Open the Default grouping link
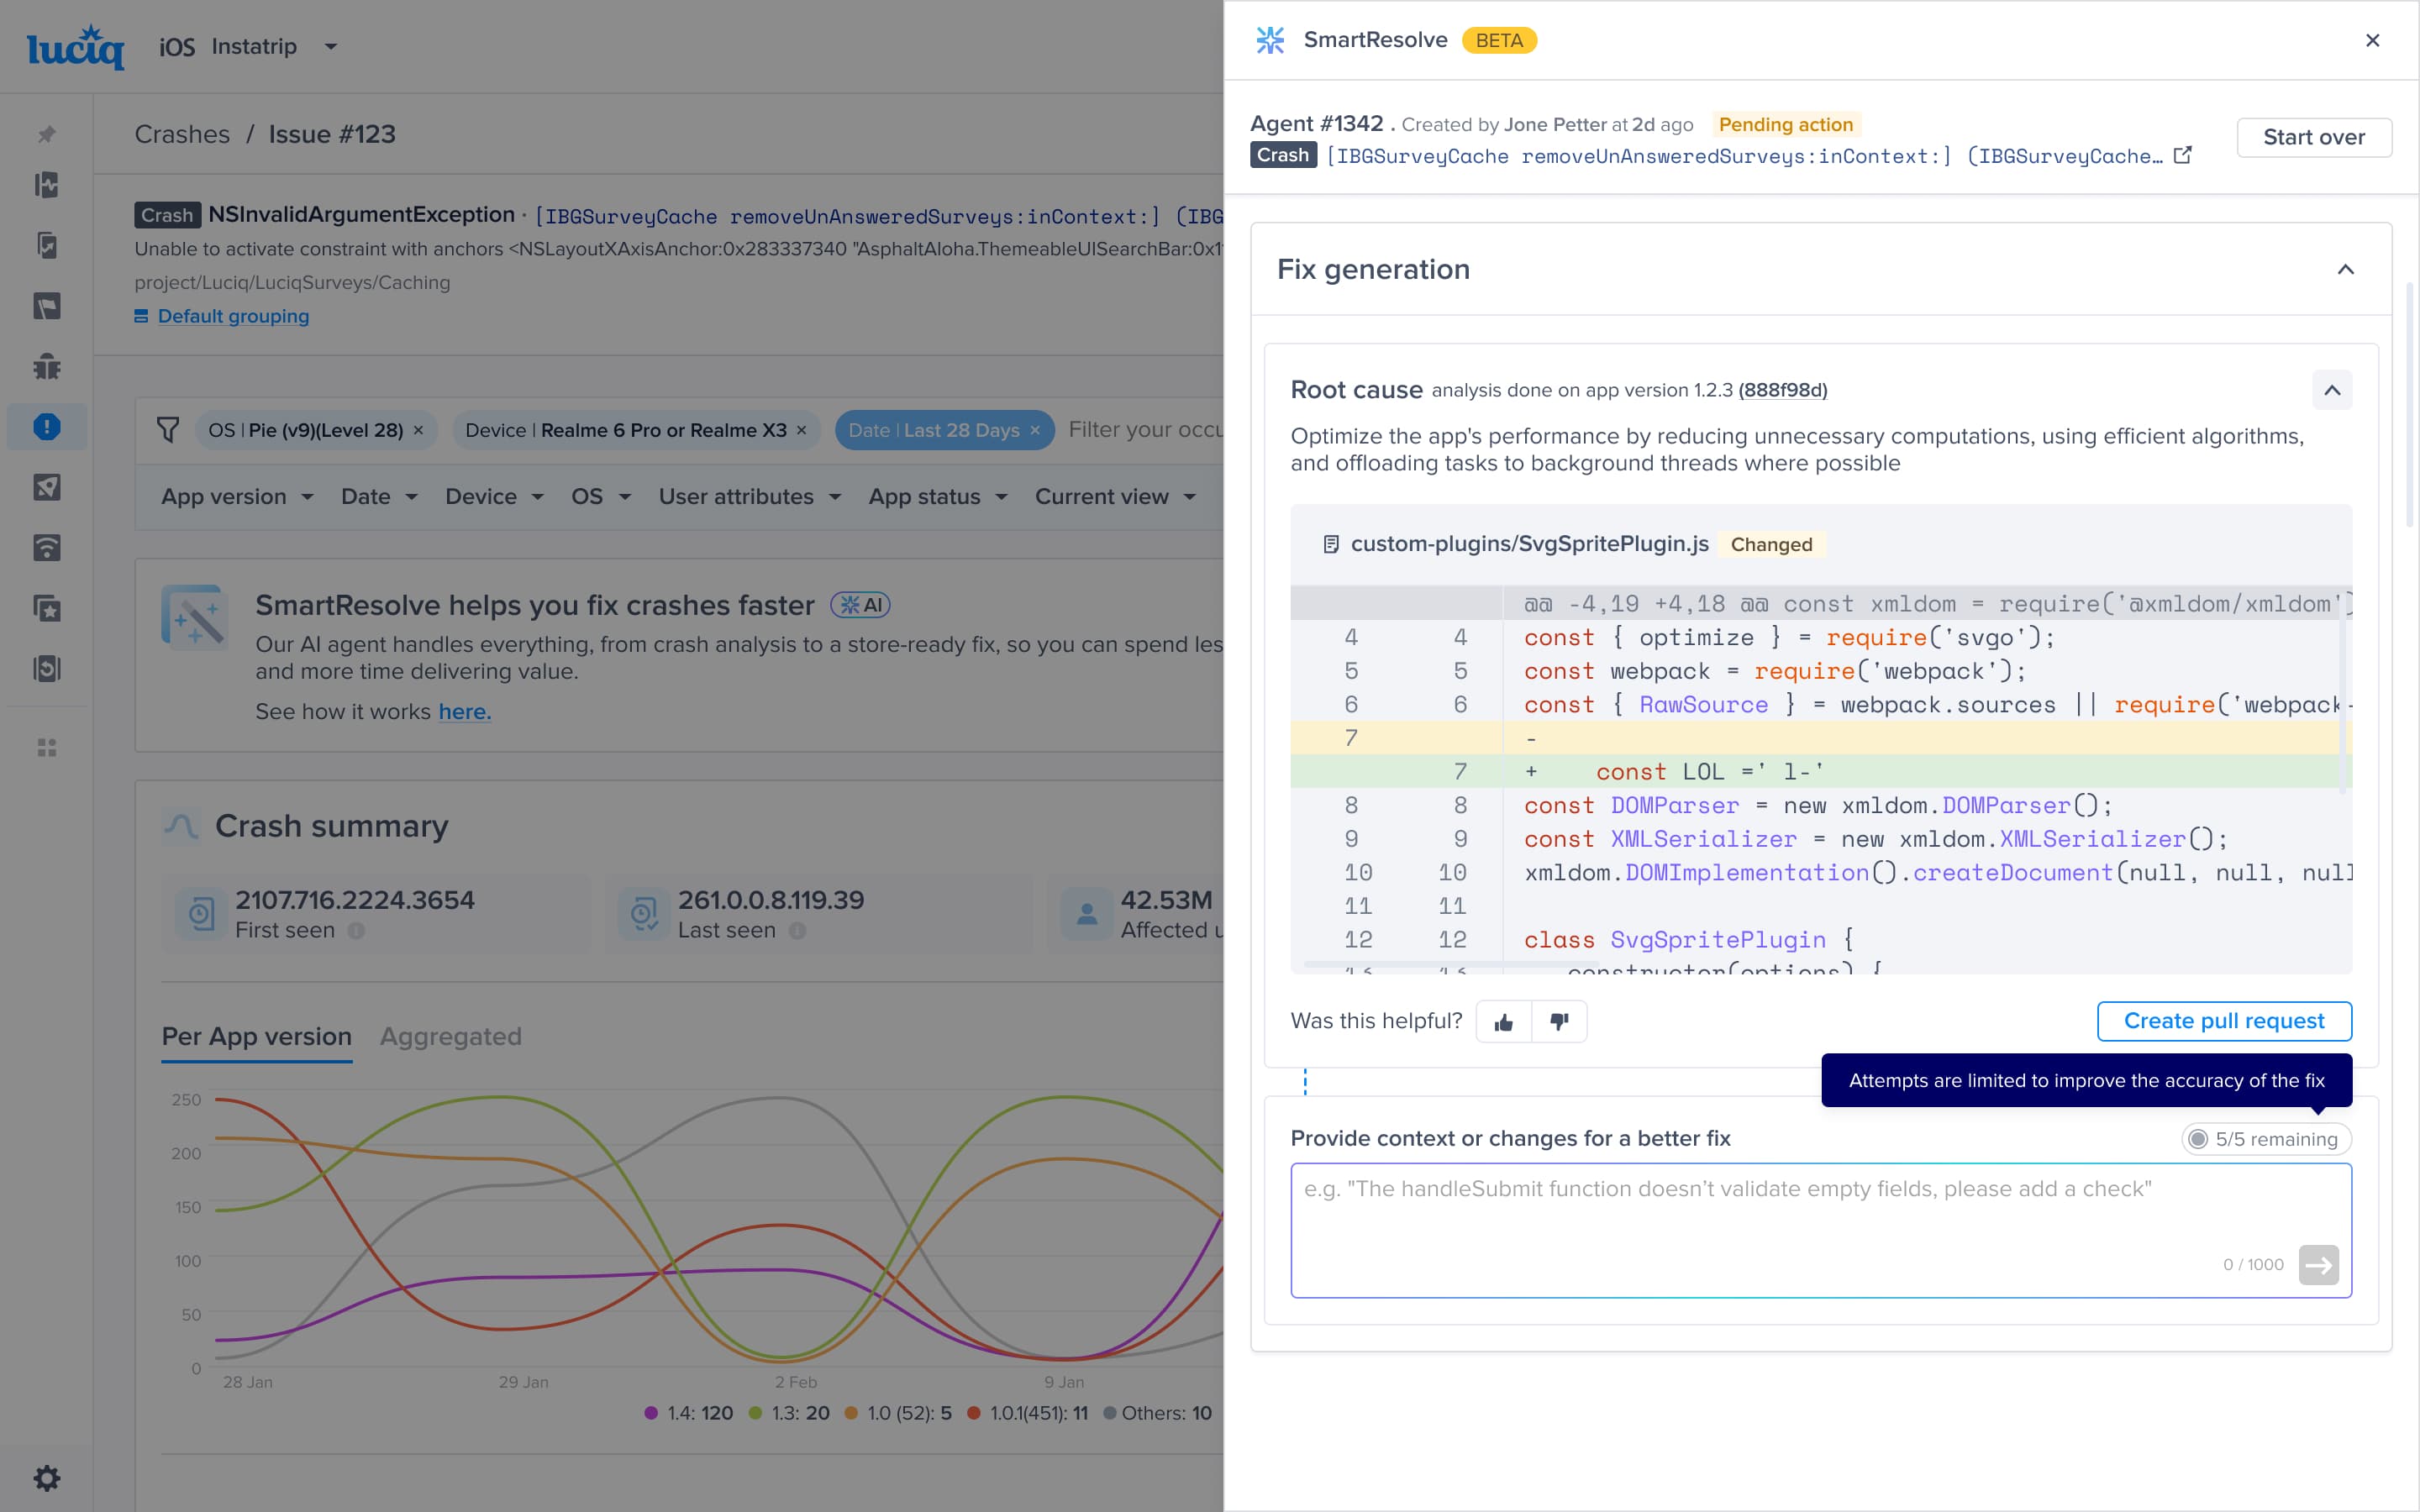2420x1512 pixels. [233, 316]
